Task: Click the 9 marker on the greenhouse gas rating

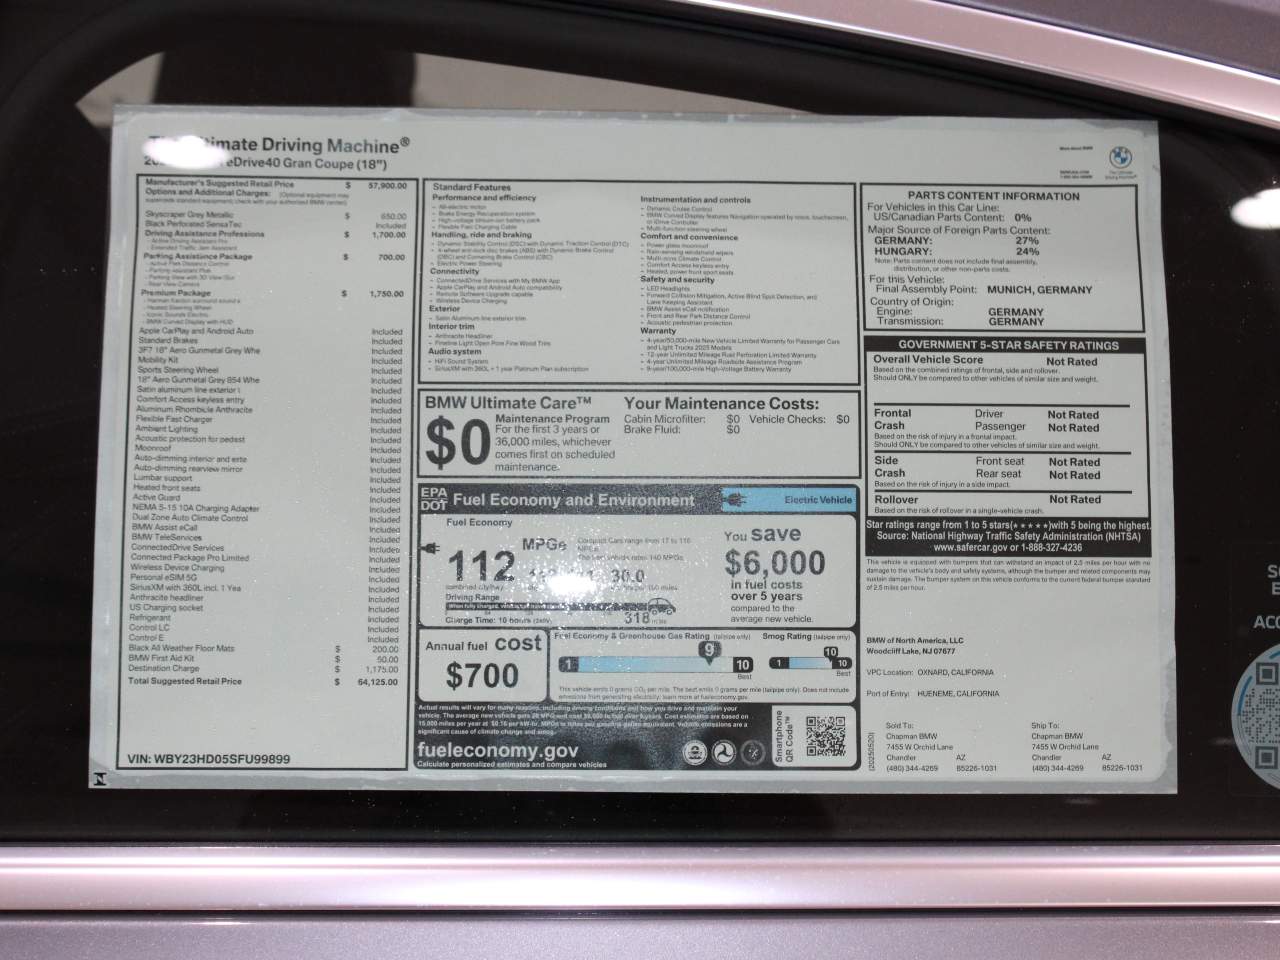Action: click(709, 650)
